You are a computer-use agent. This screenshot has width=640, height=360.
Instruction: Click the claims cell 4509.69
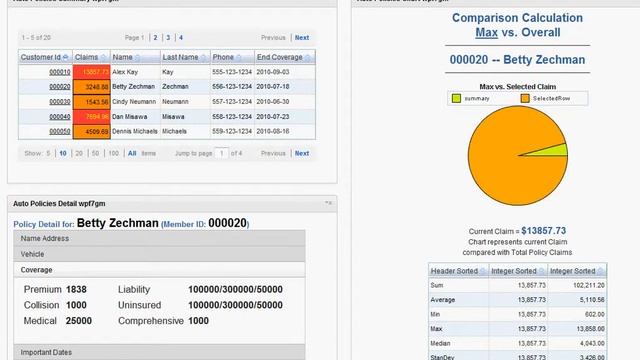[x=91, y=132]
